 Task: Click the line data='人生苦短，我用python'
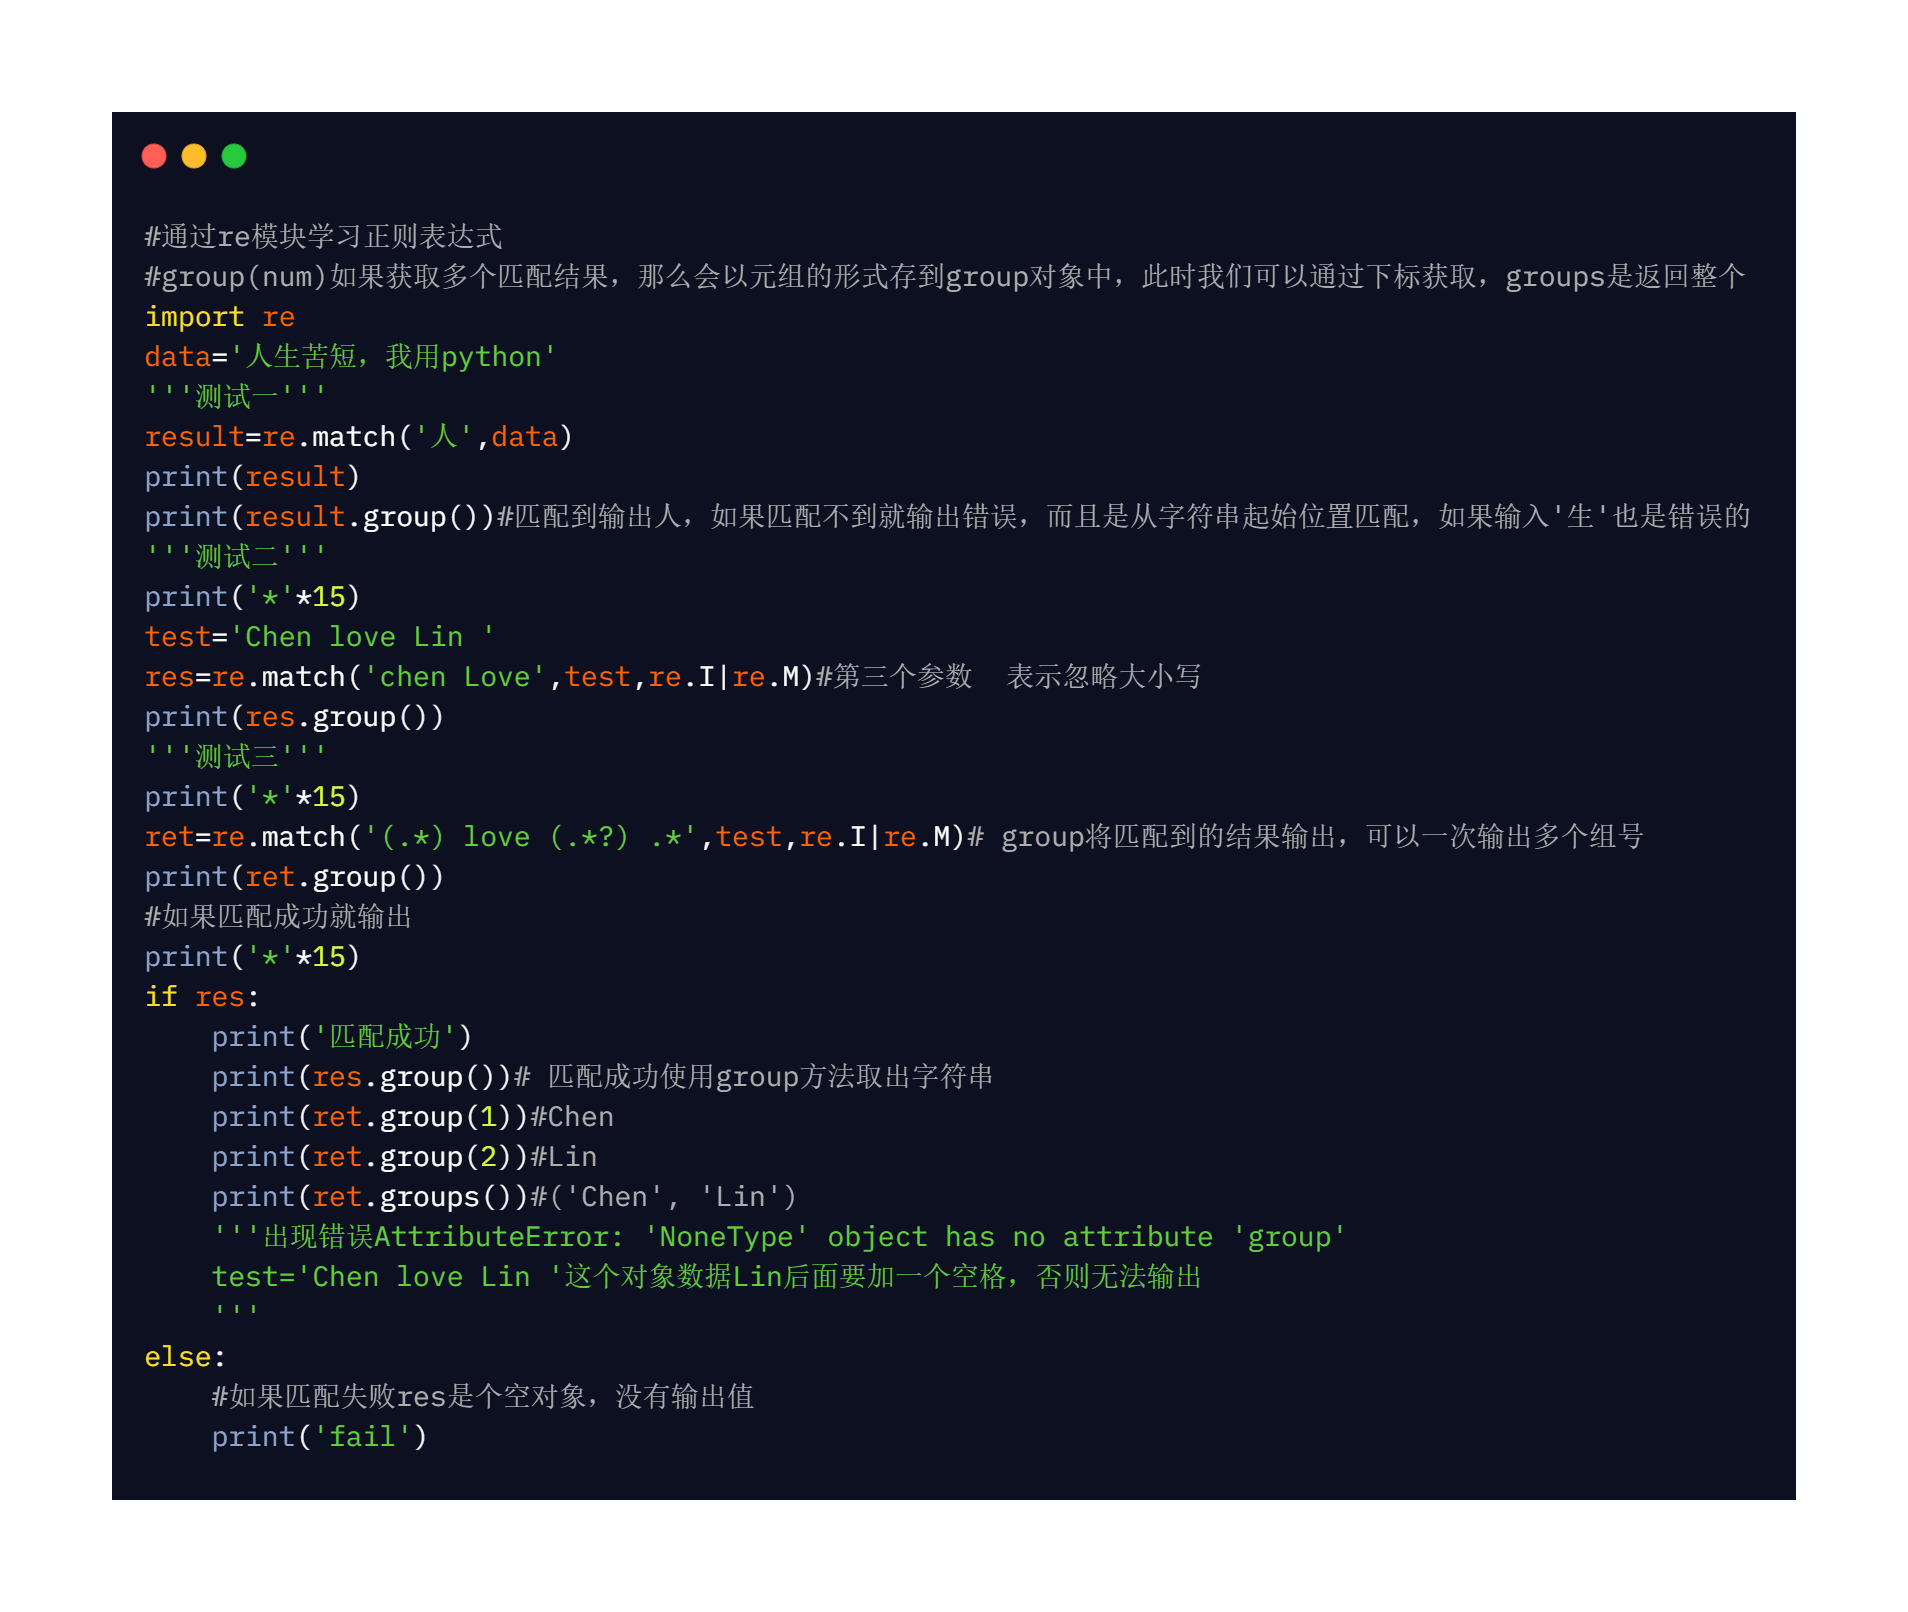(x=351, y=357)
